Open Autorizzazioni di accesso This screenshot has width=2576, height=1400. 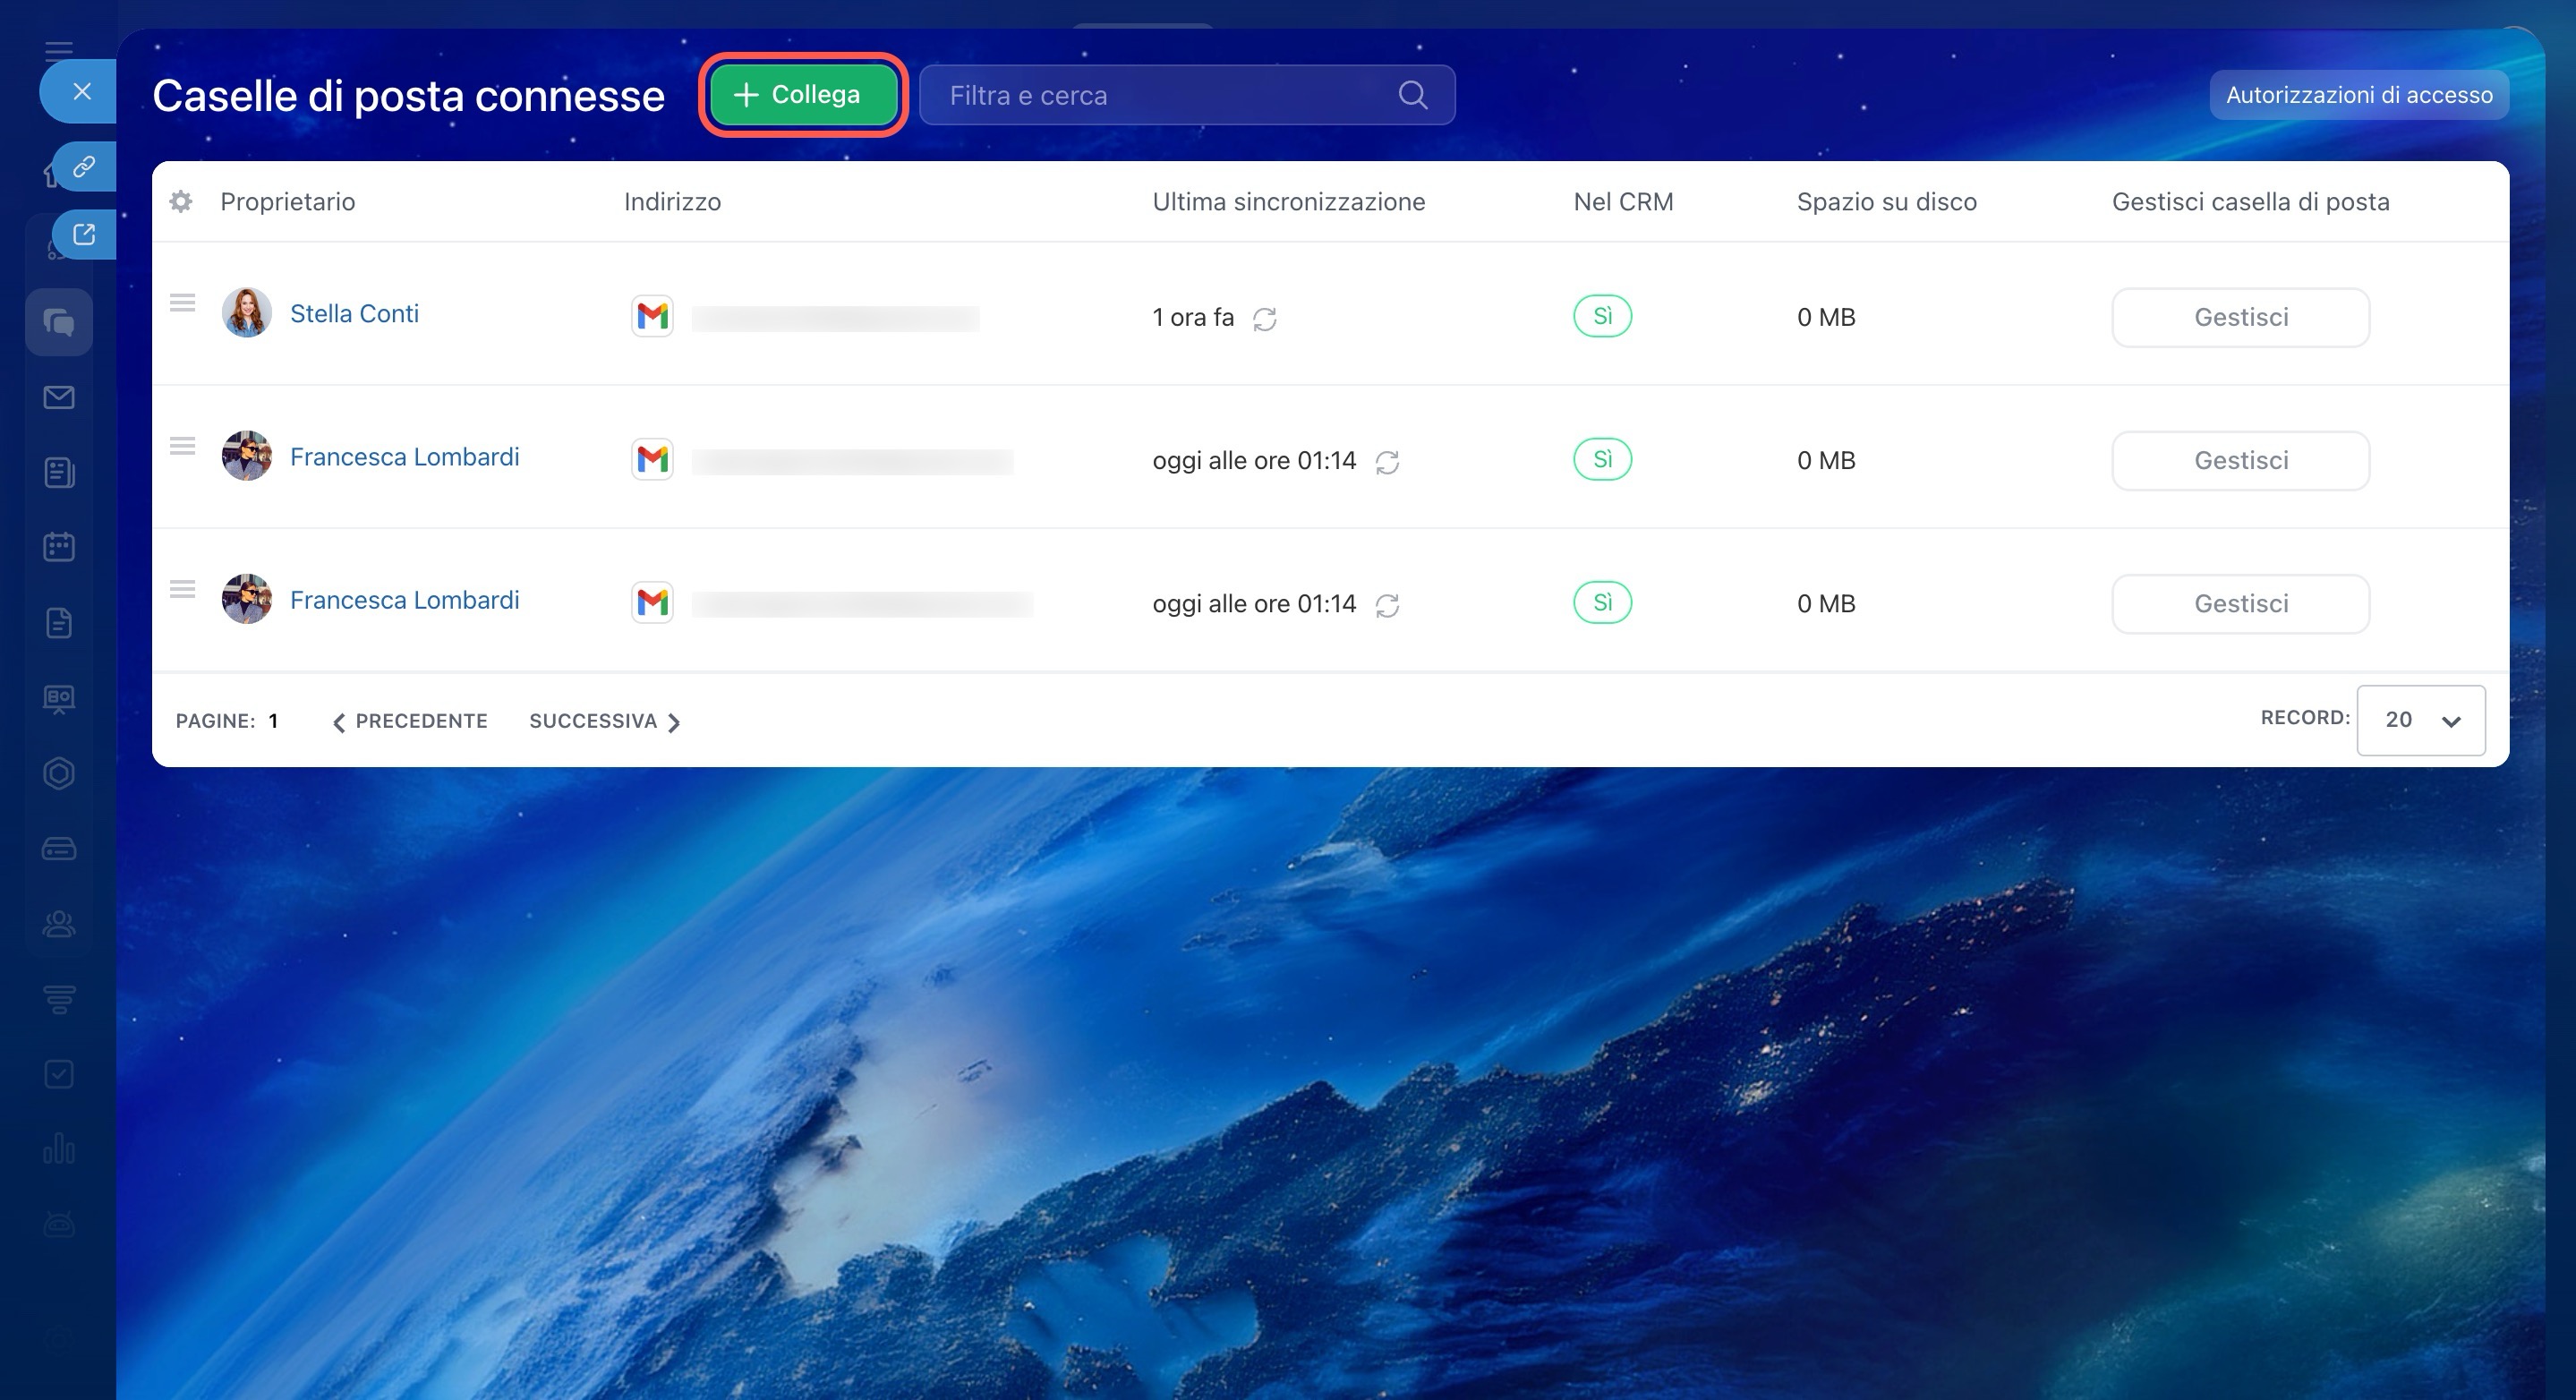pyautogui.click(x=2358, y=95)
